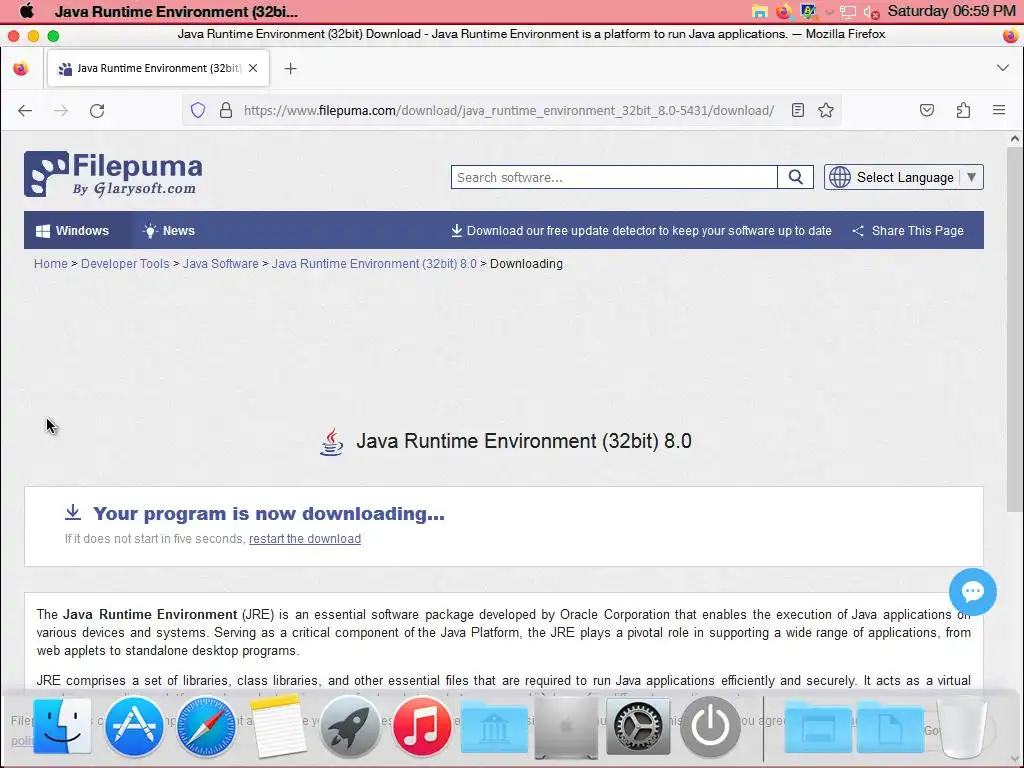Go to Home breadcrumb
Viewport: 1024px width, 768px height.
(50, 264)
